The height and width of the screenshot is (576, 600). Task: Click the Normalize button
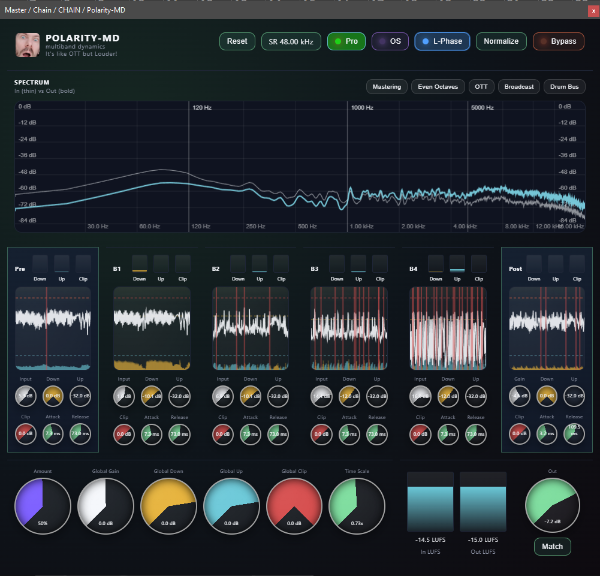point(500,42)
